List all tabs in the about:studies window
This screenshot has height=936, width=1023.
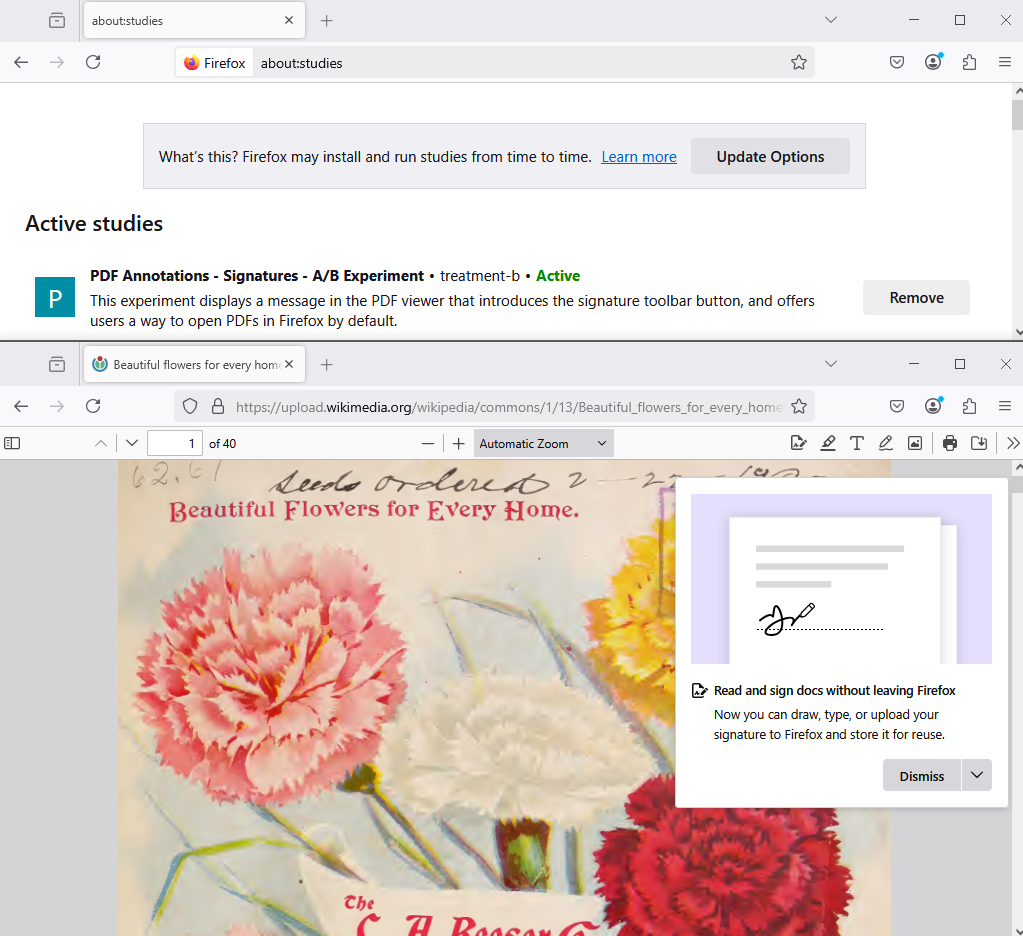pos(831,20)
